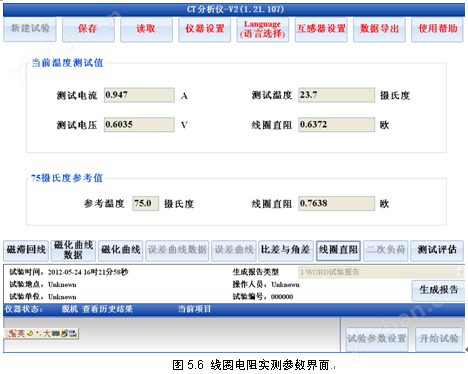Open 互感器设置 transformer settings

[x=321, y=29]
